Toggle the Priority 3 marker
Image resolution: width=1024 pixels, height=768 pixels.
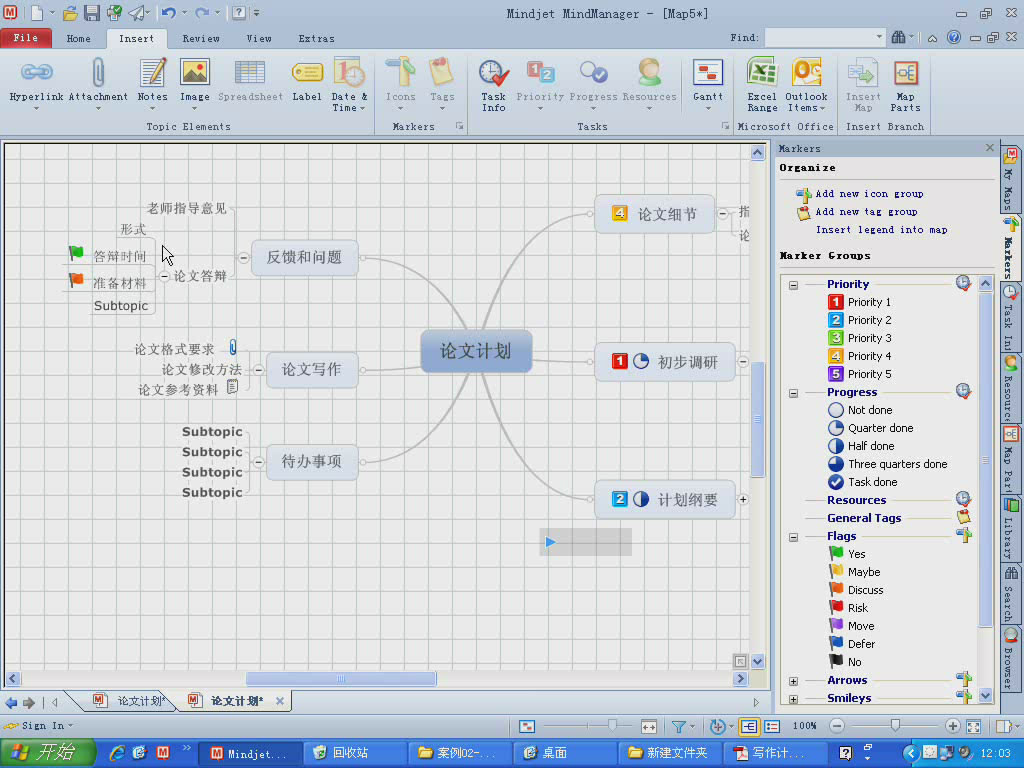(x=859, y=338)
